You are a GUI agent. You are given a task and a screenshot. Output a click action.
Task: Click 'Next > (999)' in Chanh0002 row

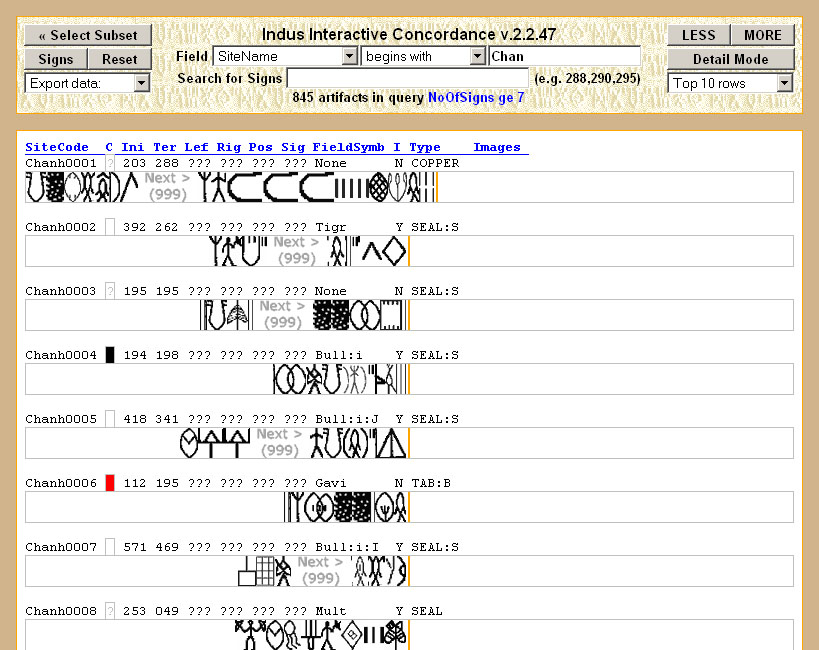point(296,251)
